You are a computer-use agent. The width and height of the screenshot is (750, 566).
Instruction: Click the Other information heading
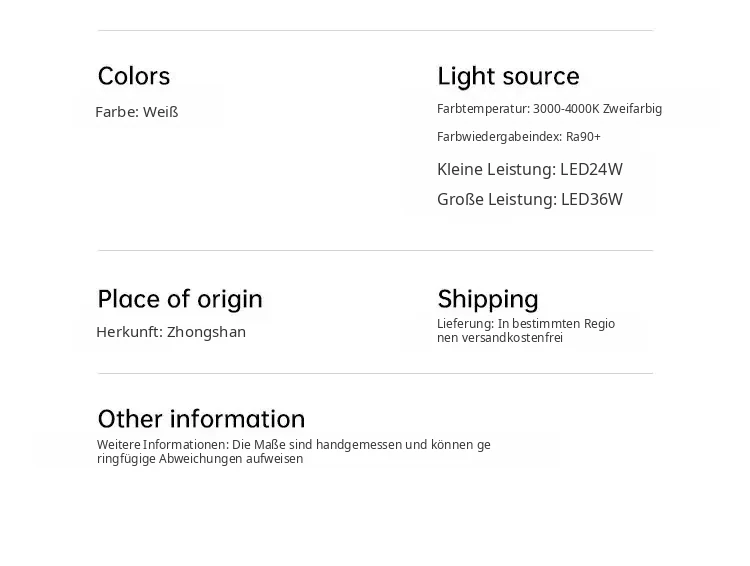pos(201,419)
